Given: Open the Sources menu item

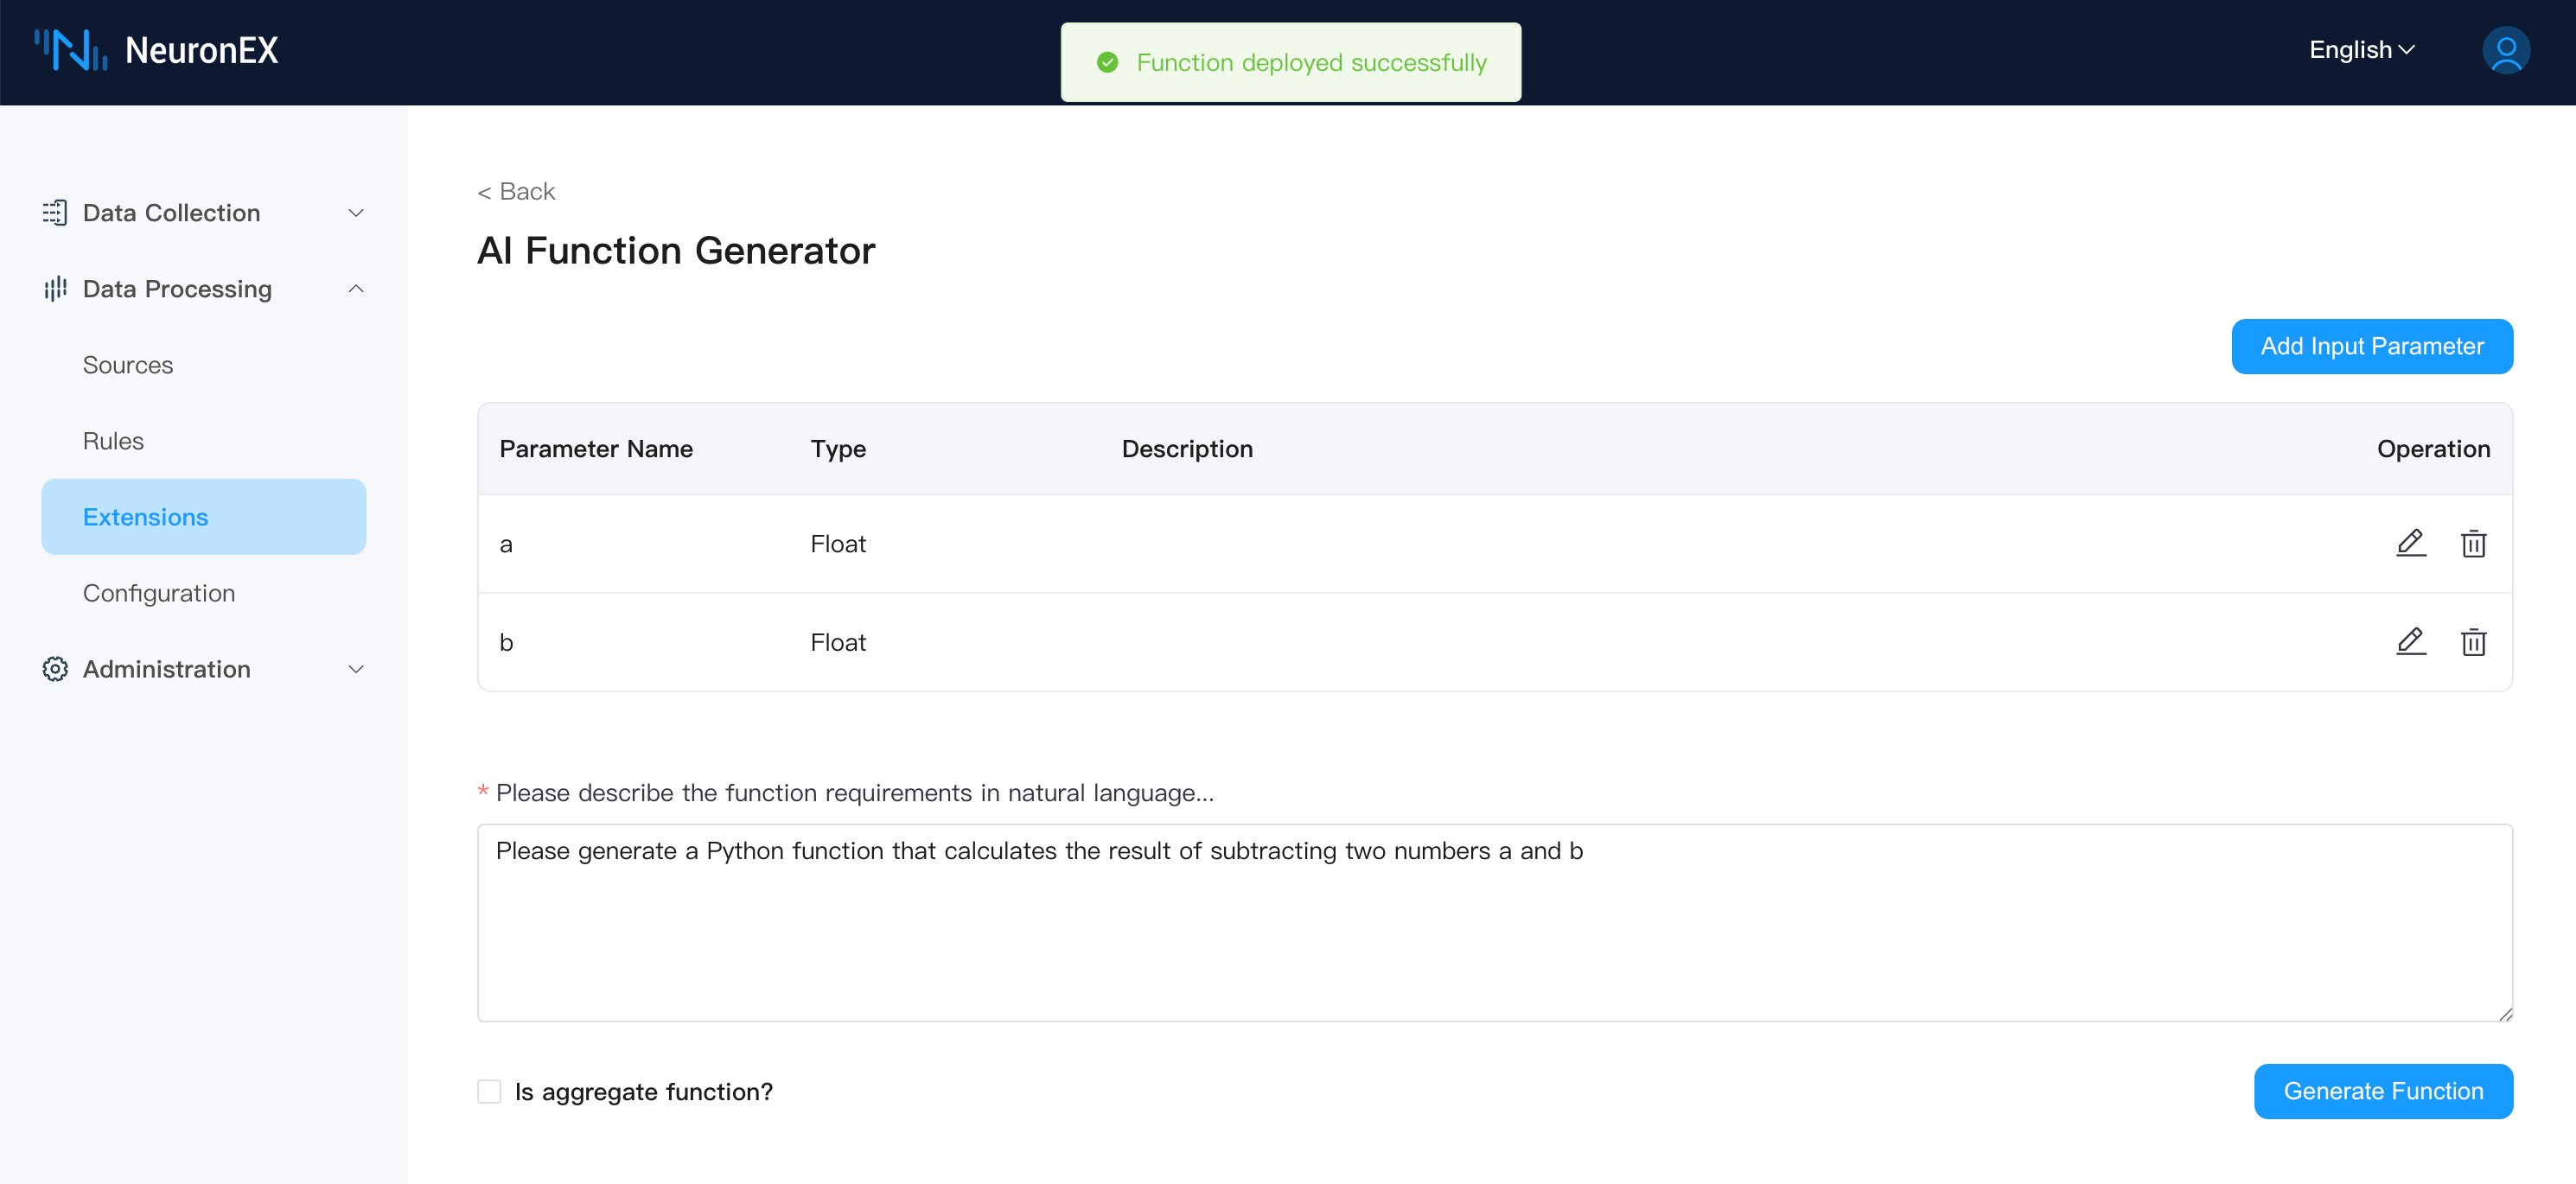Looking at the screenshot, I should 128,365.
